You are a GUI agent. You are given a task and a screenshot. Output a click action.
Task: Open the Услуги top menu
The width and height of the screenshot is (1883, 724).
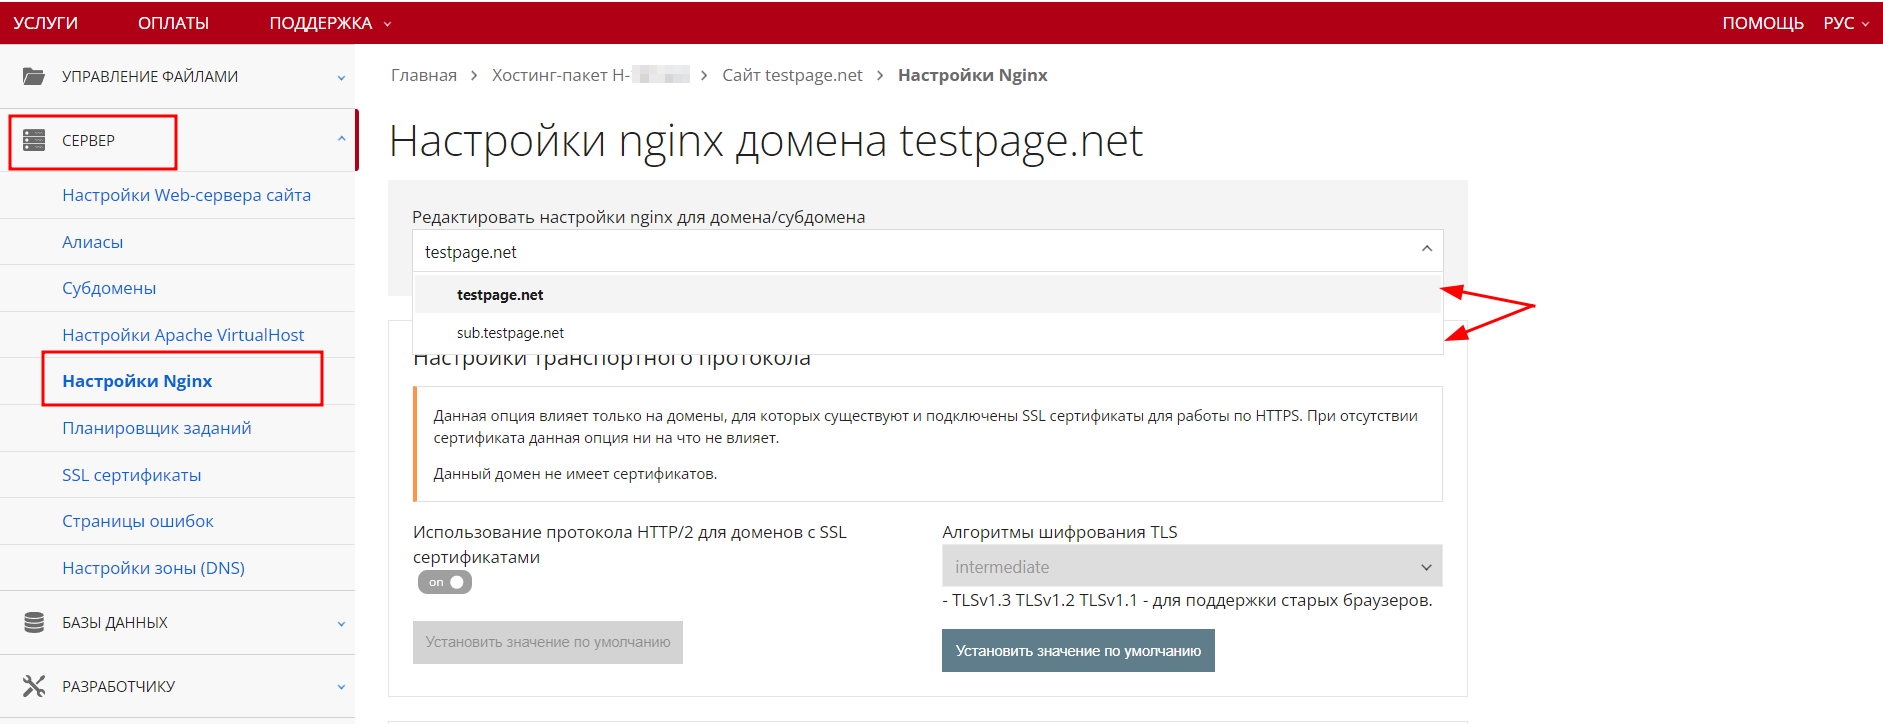(x=45, y=23)
